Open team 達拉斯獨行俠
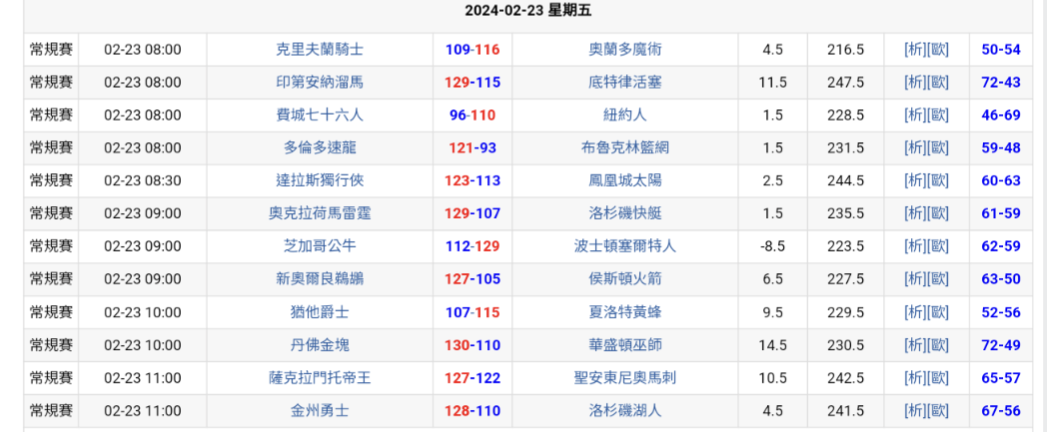1047x432 pixels. pos(319,180)
